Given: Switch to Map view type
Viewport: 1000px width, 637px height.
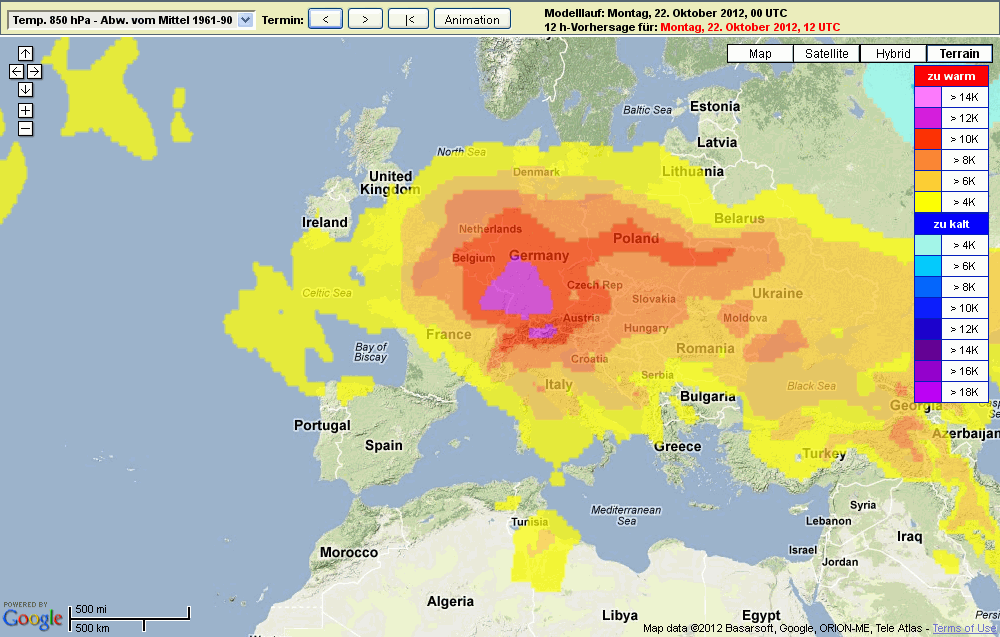Looking at the screenshot, I should pos(760,54).
